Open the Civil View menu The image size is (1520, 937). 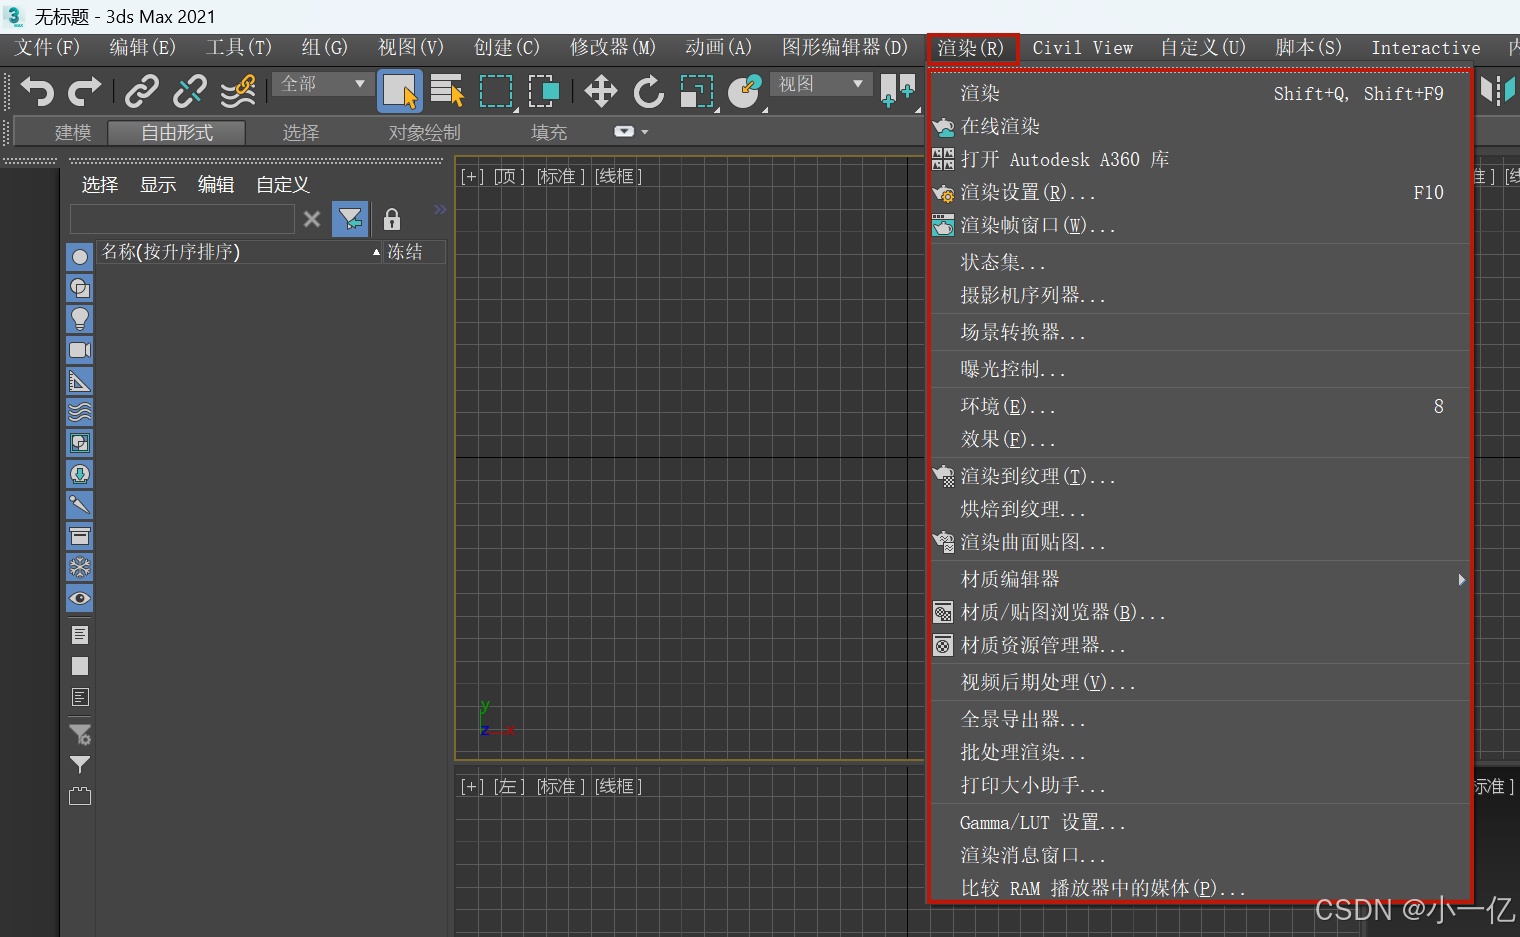tap(1082, 47)
